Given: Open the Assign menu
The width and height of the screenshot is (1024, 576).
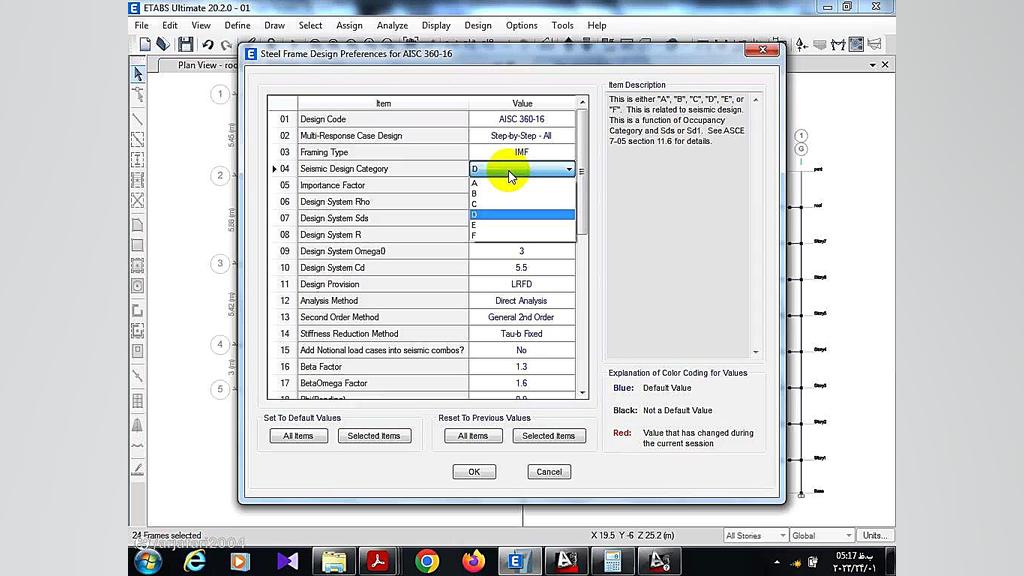Looking at the screenshot, I should (349, 25).
